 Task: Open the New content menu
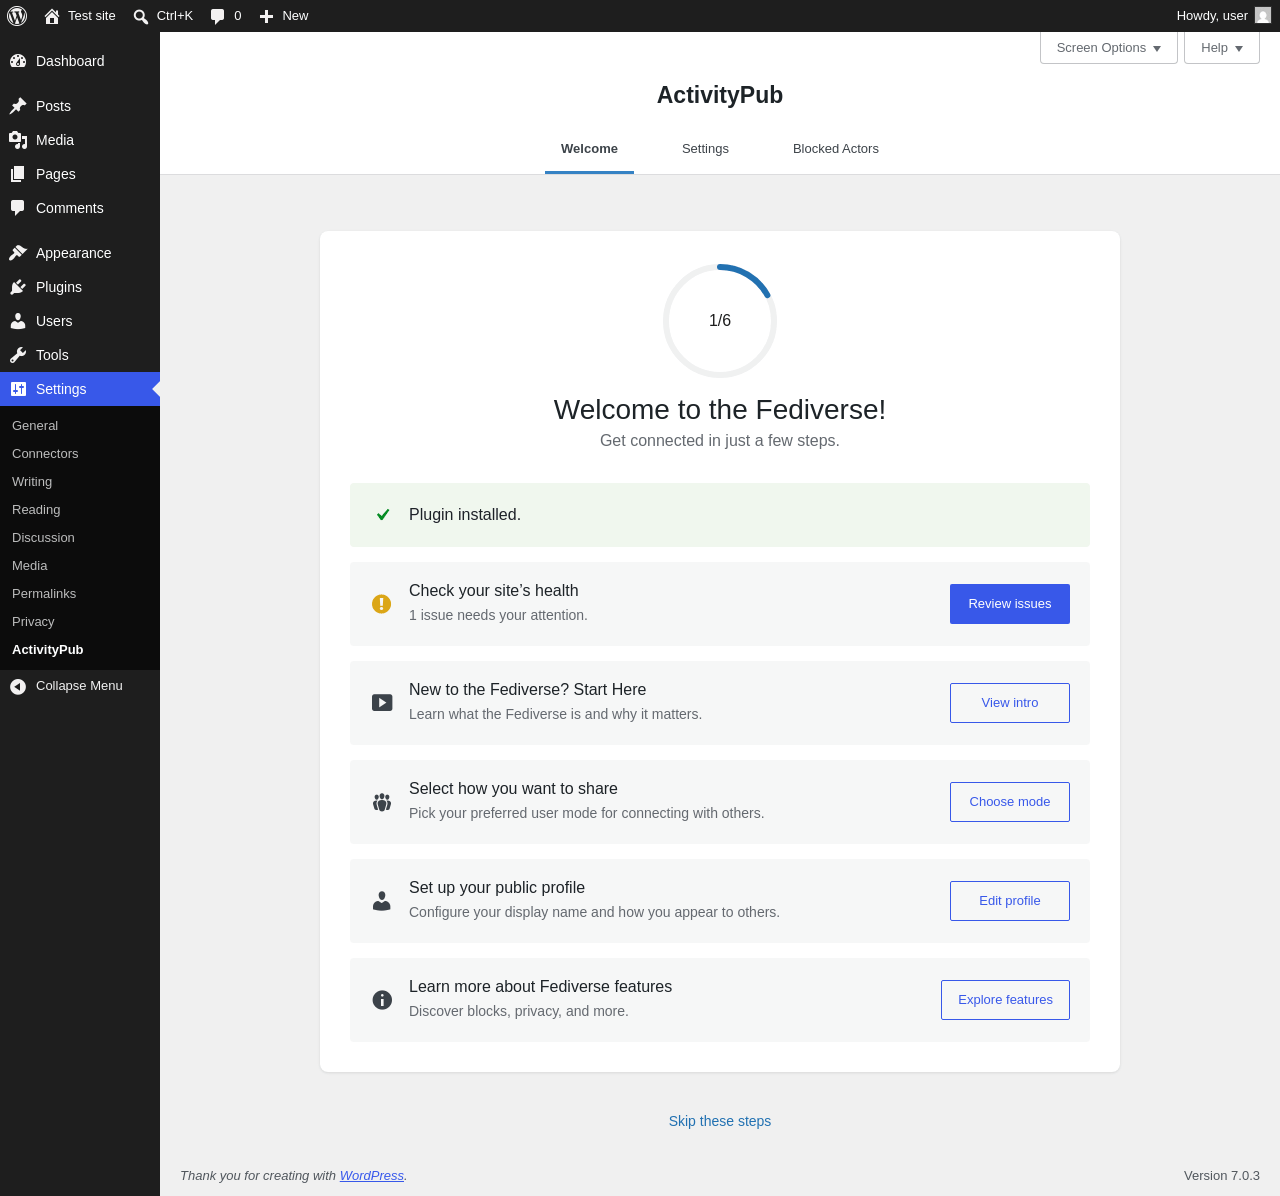(x=284, y=16)
